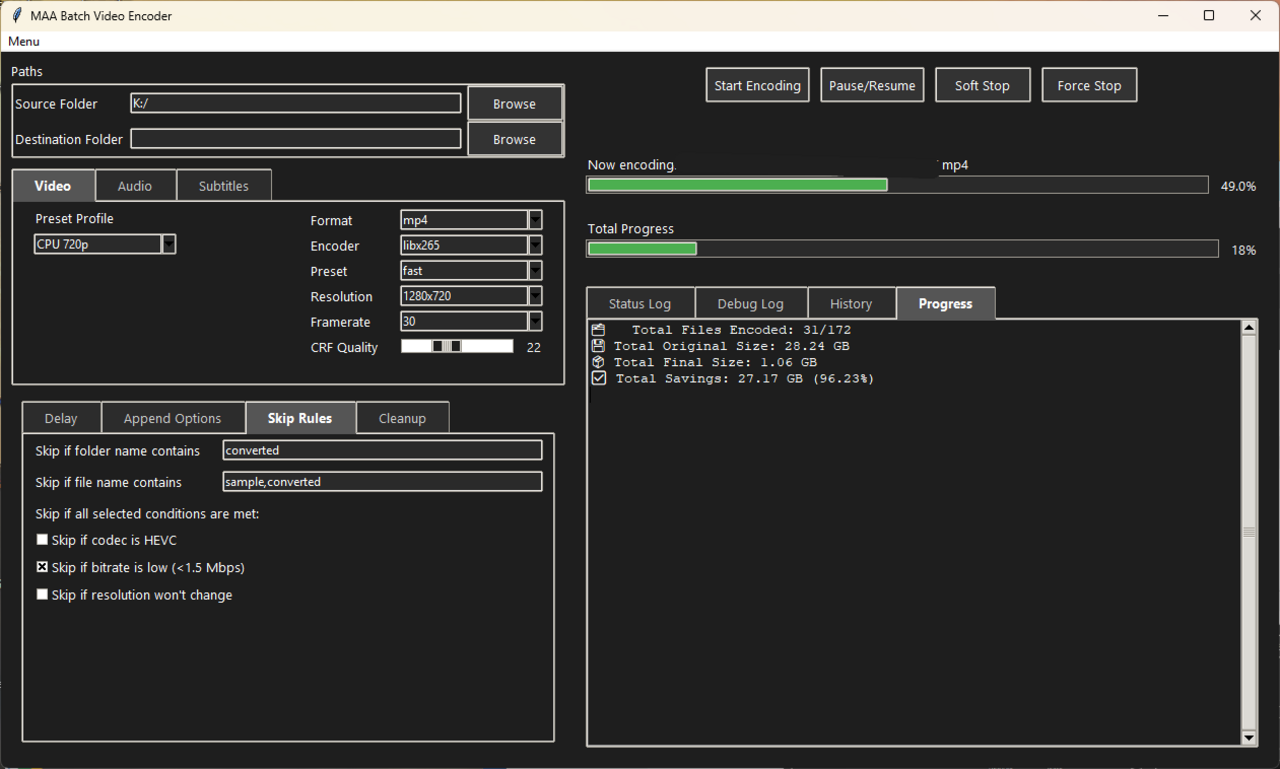Uncheck Skip if bitrate is low
Viewport: 1280px width, 769px height.
(x=42, y=567)
